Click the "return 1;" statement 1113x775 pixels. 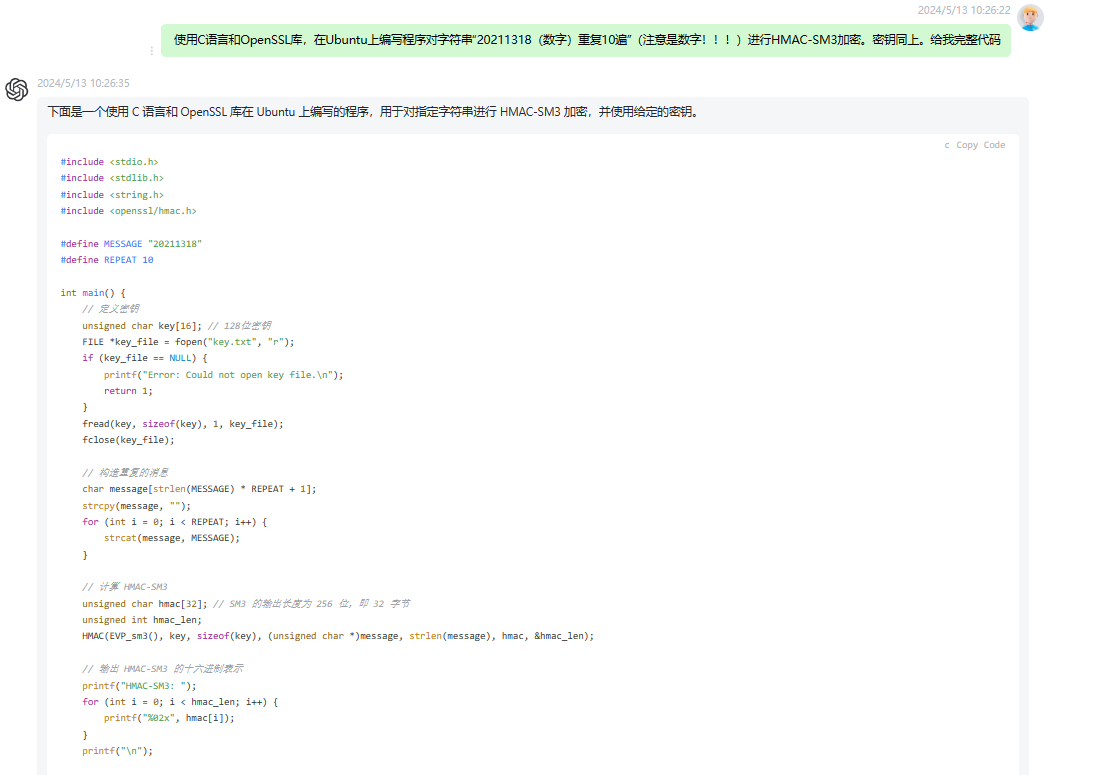point(127,390)
